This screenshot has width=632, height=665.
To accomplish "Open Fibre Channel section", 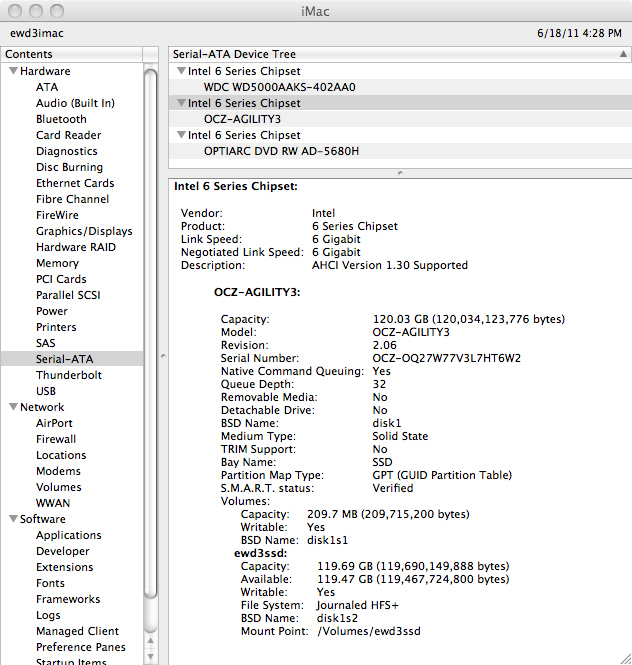I will (72, 199).
